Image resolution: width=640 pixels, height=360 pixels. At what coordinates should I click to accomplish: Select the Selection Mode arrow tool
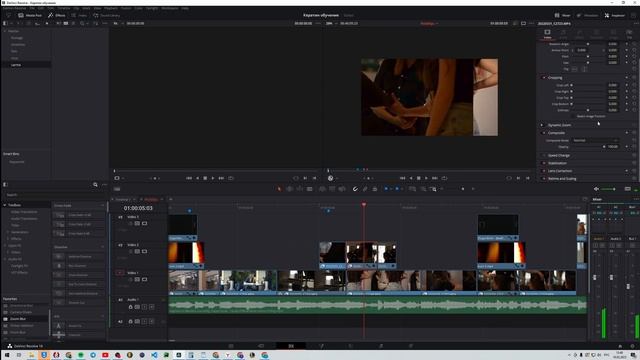point(280,189)
